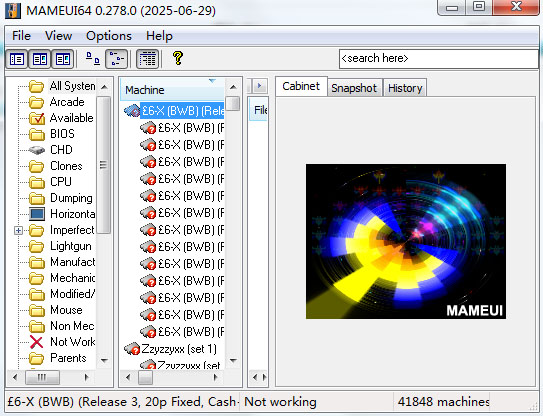This screenshot has height=416, width=543.
Task: Click the 41848 machines status text
Action: tap(443, 402)
